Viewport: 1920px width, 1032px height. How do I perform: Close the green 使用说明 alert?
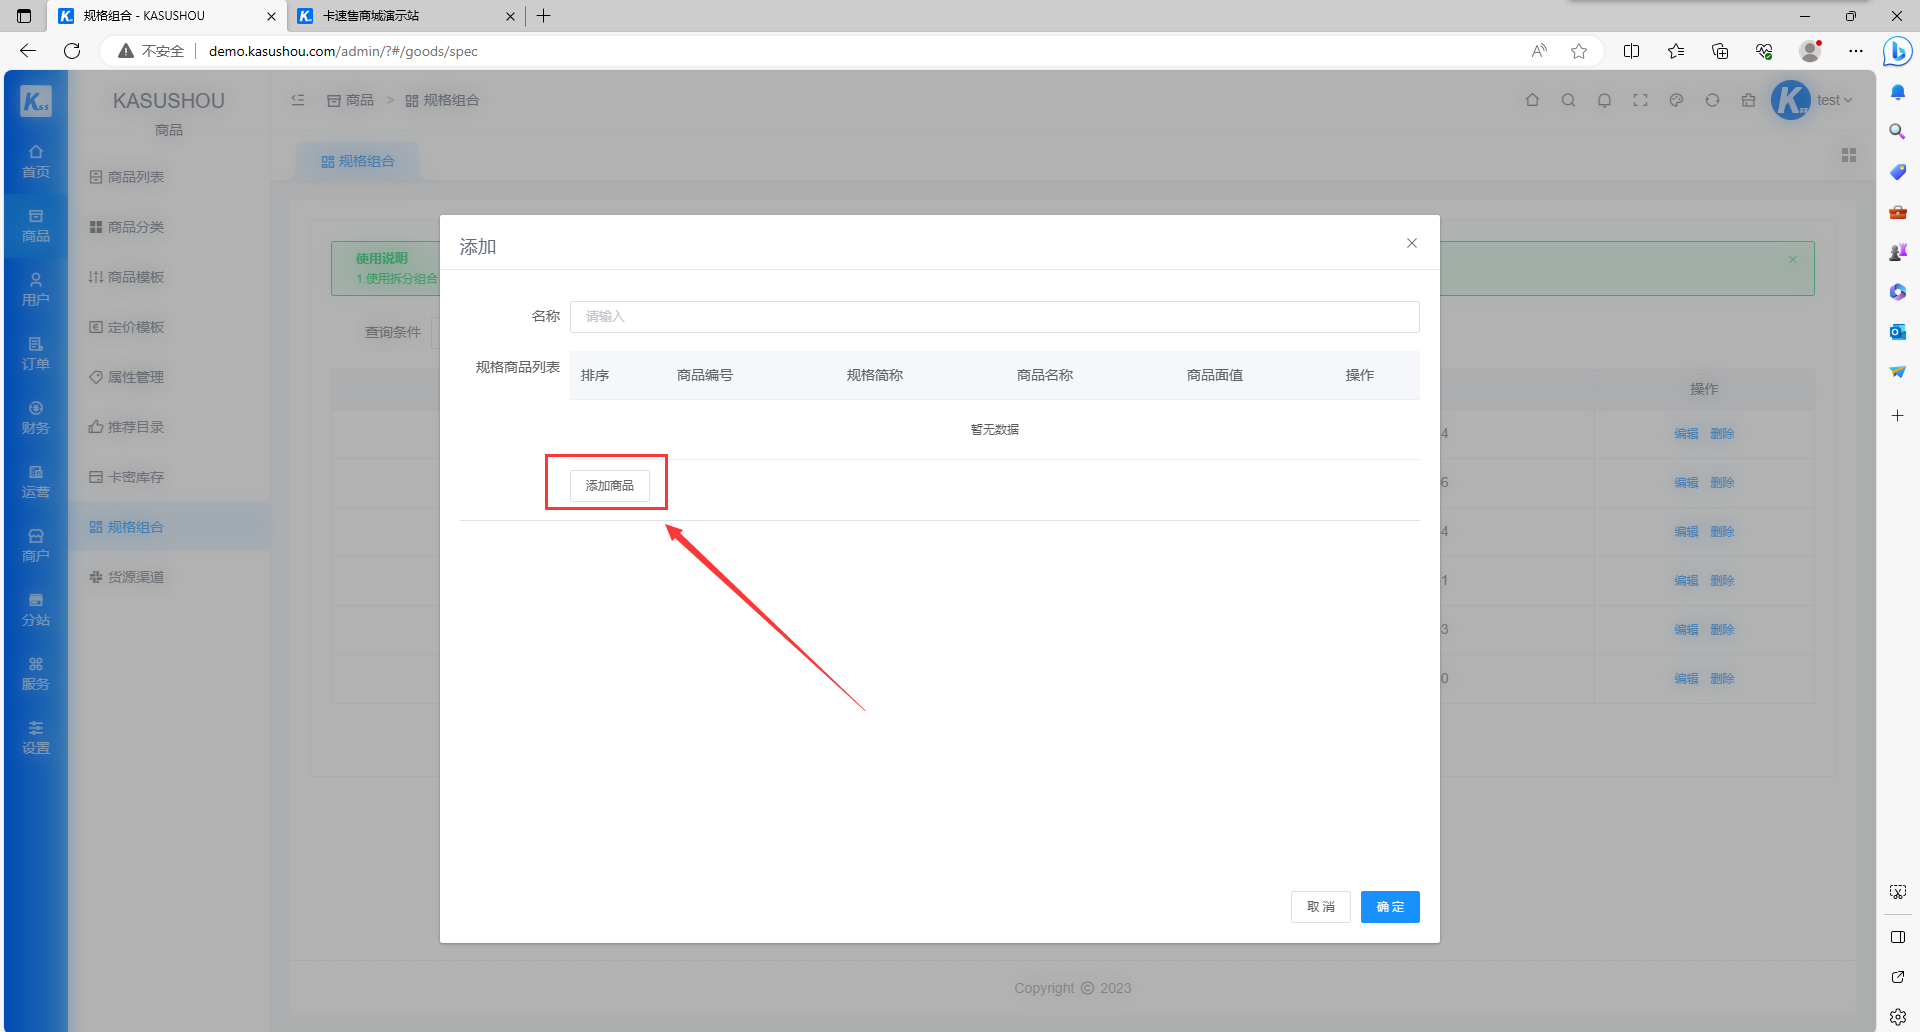coord(1793,259)
